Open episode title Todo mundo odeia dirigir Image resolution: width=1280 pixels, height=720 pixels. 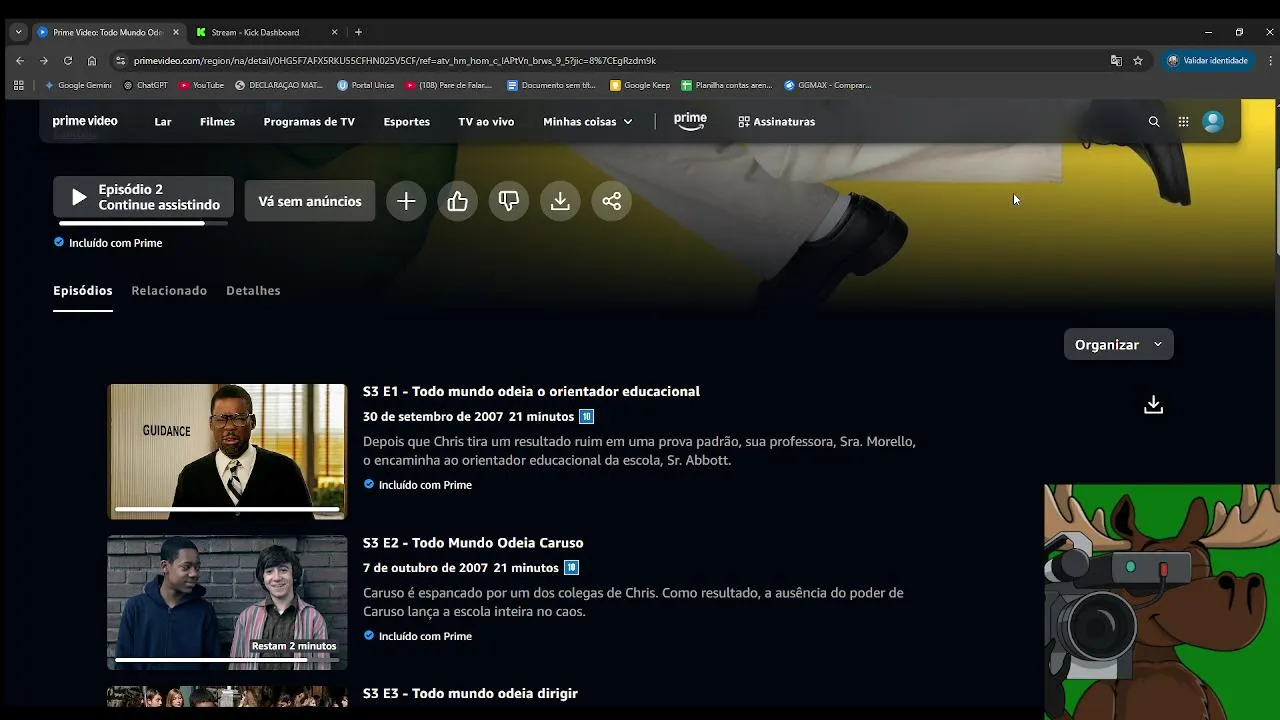pos(494,694)
